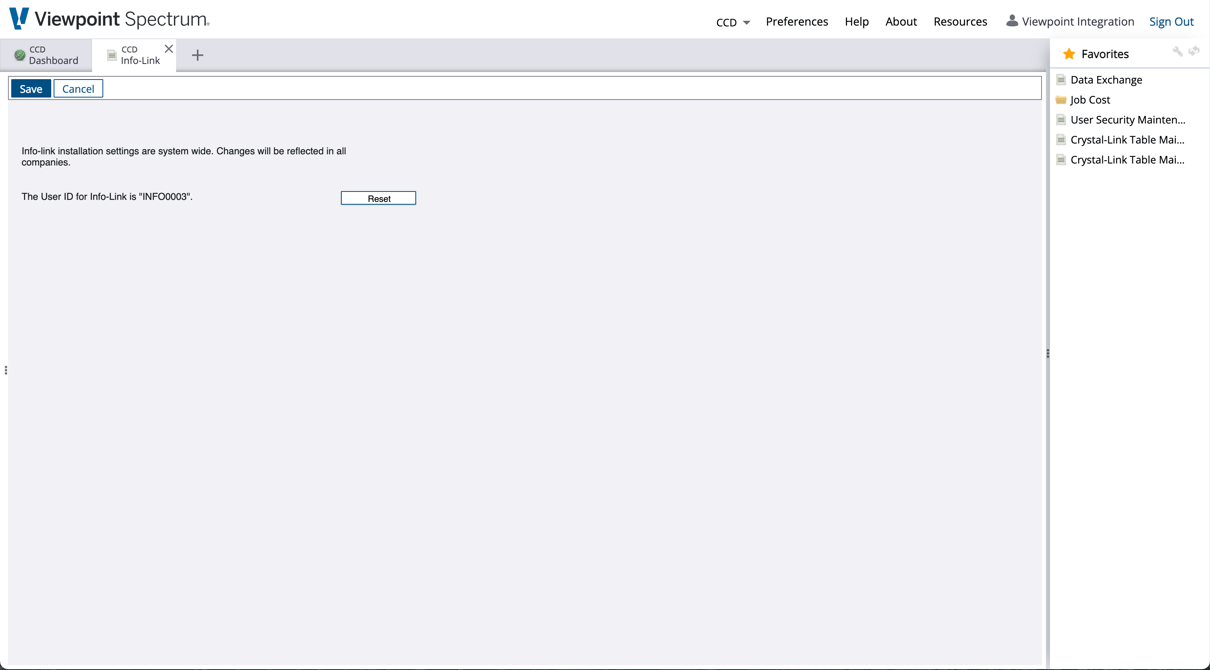This screenshot has height=670, width=1210.
Task: Click the Viewpoint Spectrum logo
Action: [x=108, y=20]
